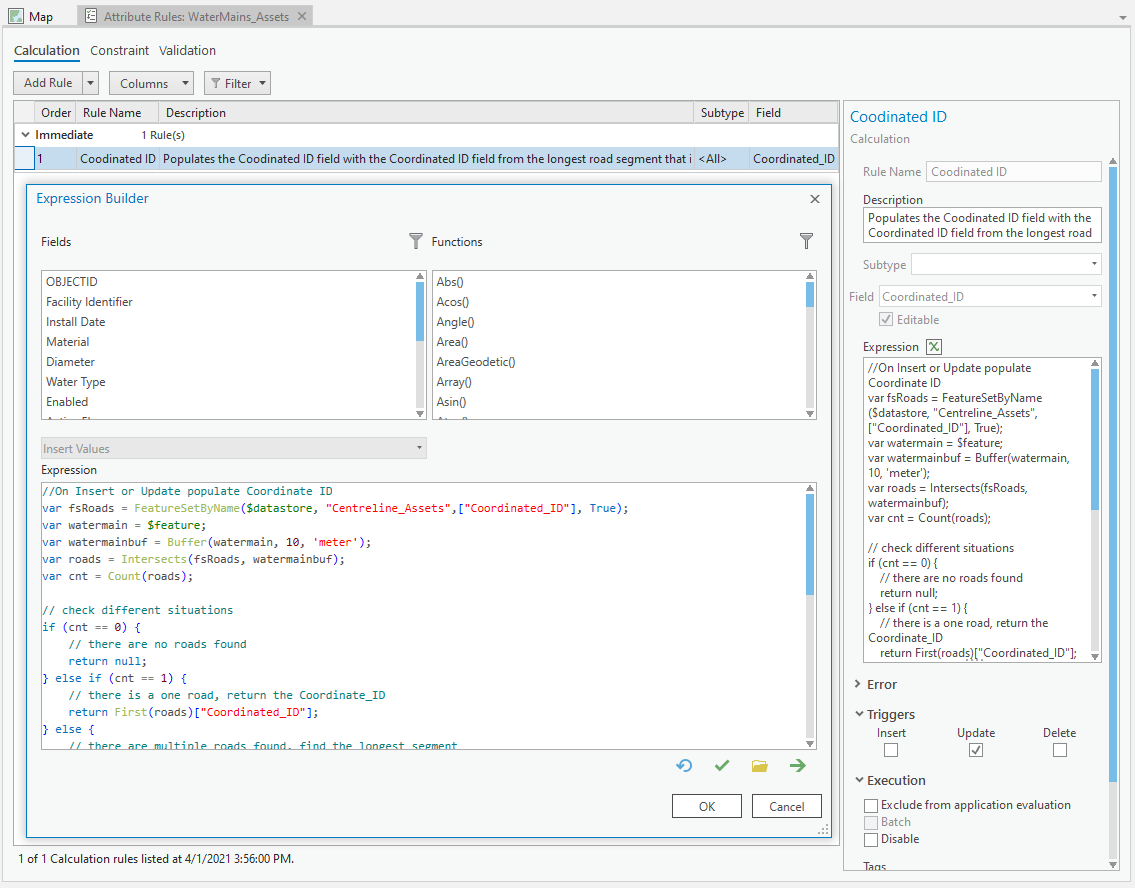The image size is (1135, 888).
Task: Open a saved expression via folder icon
Action: click(x=759, y=765)
